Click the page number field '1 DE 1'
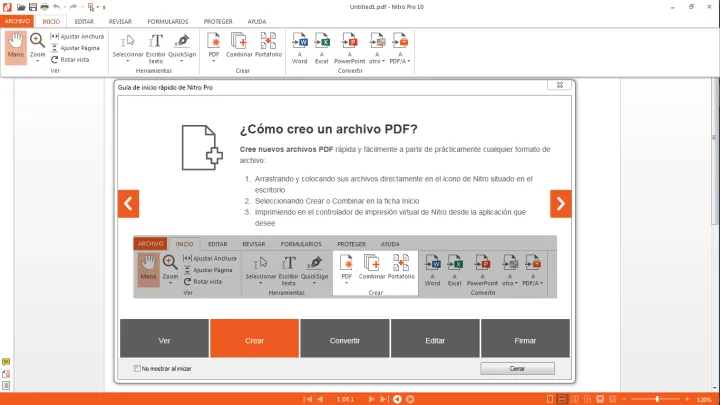This screenshot has height=405, width=720. (345, 399)
